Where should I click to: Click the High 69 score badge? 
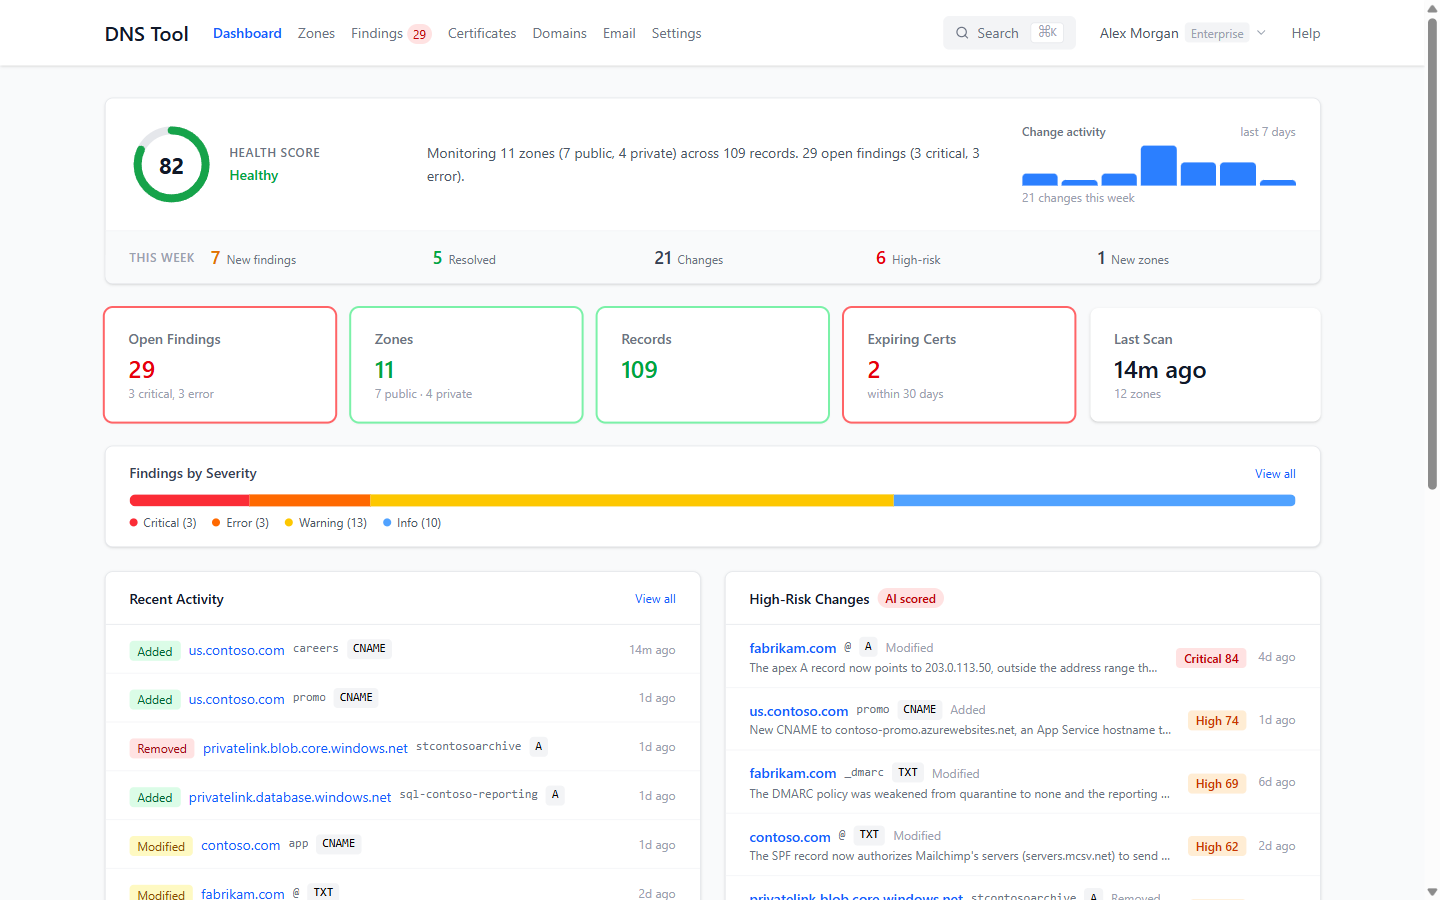click(x=1217, y=784)
